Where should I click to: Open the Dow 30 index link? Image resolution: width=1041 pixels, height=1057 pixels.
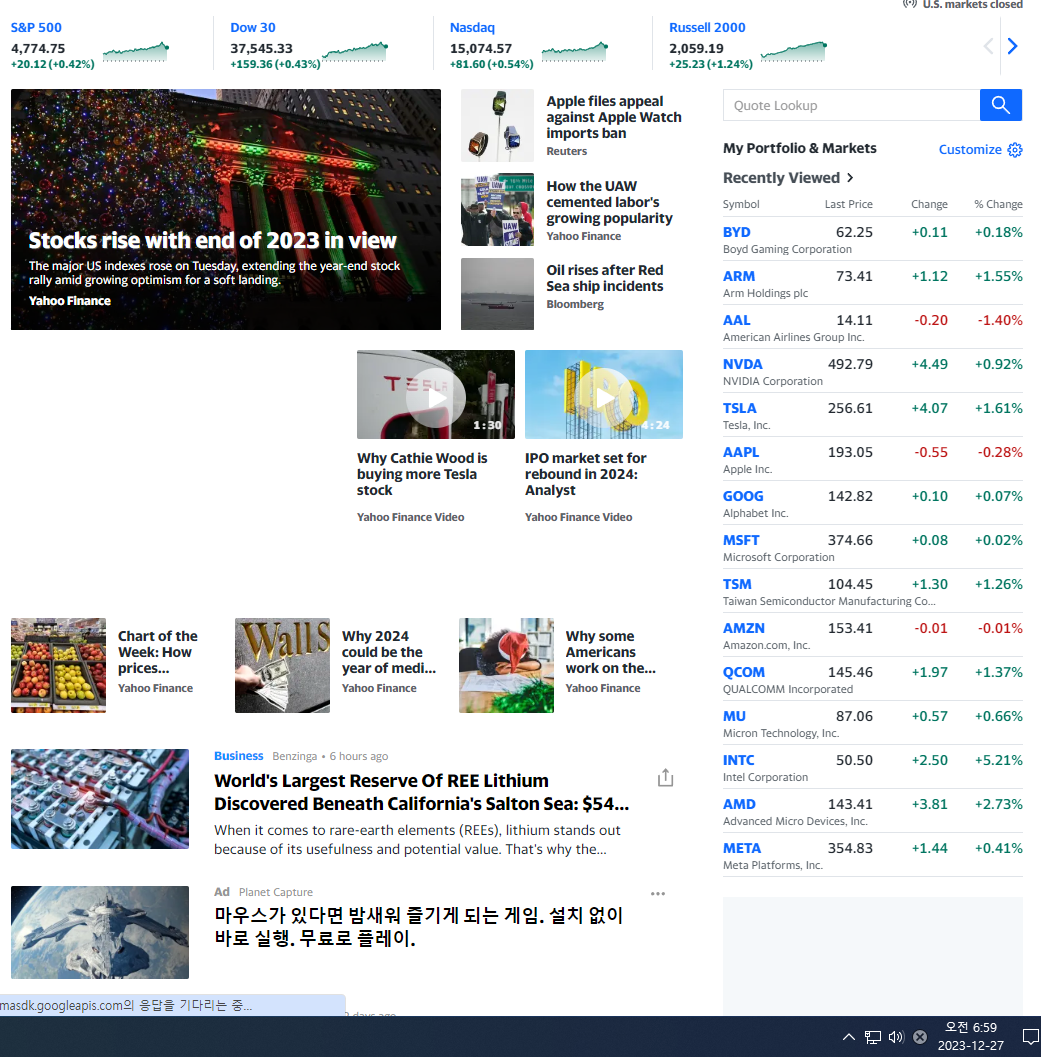253,28
